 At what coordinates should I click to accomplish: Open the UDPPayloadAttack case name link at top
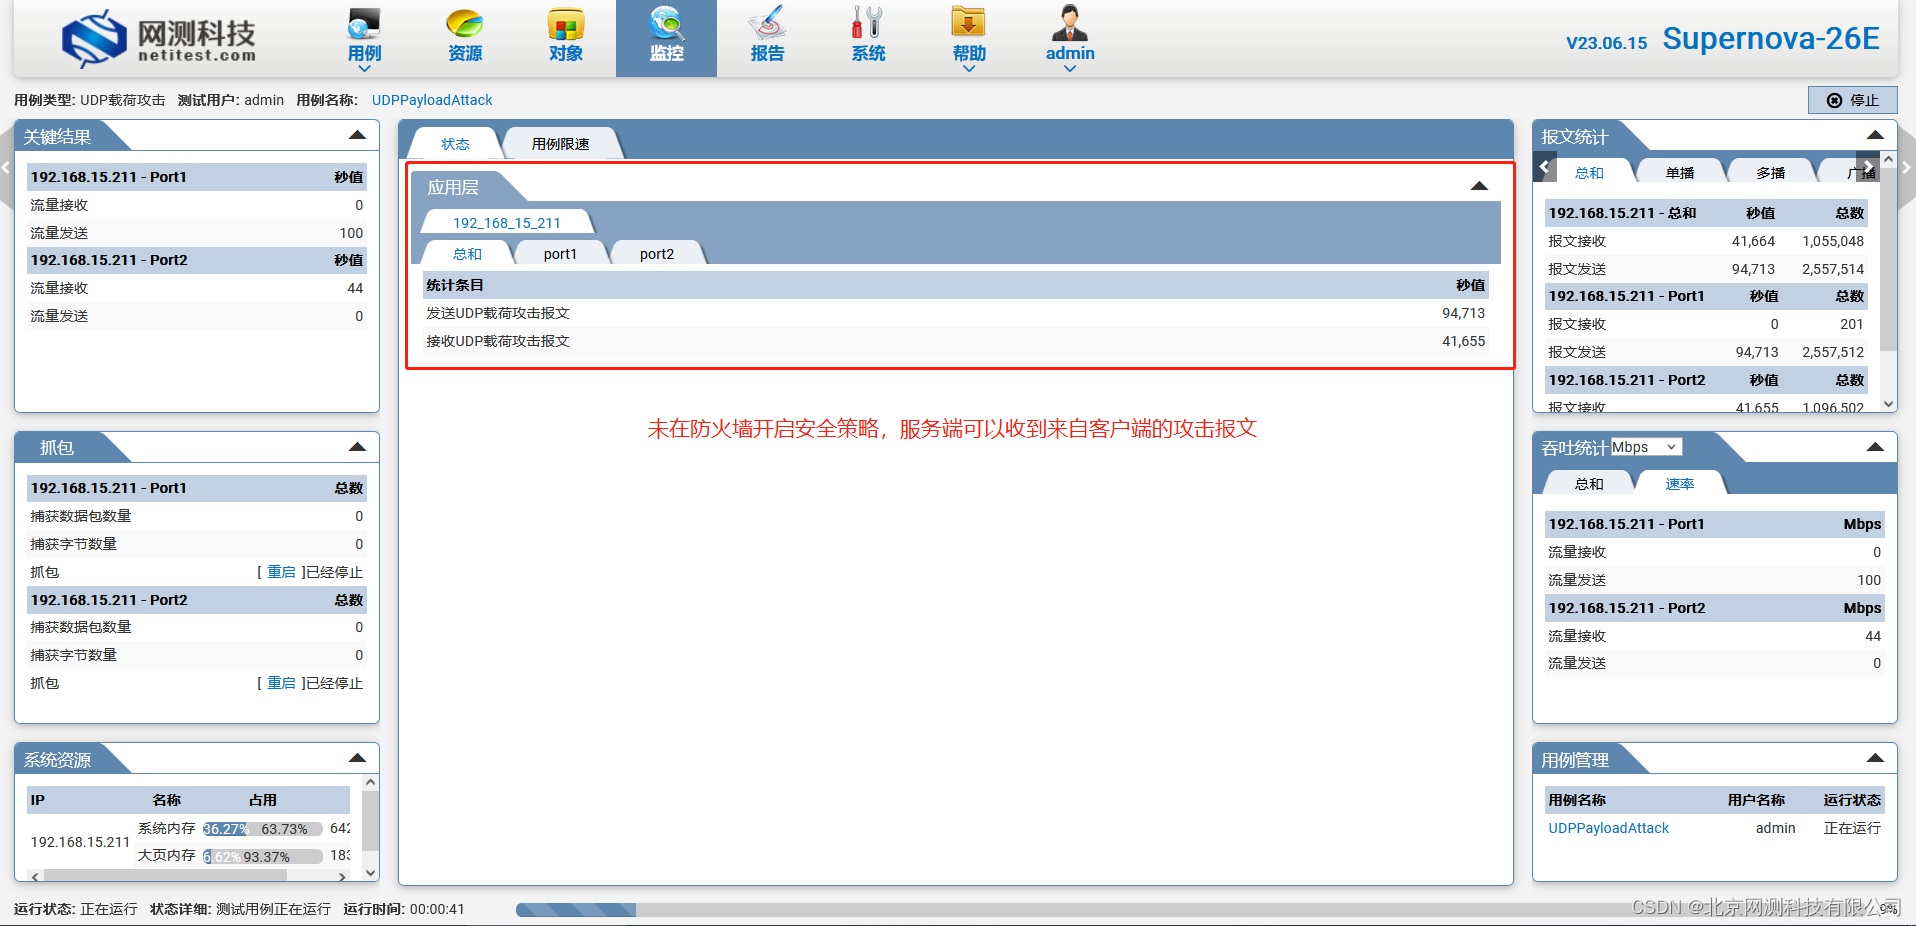(432, 100)
